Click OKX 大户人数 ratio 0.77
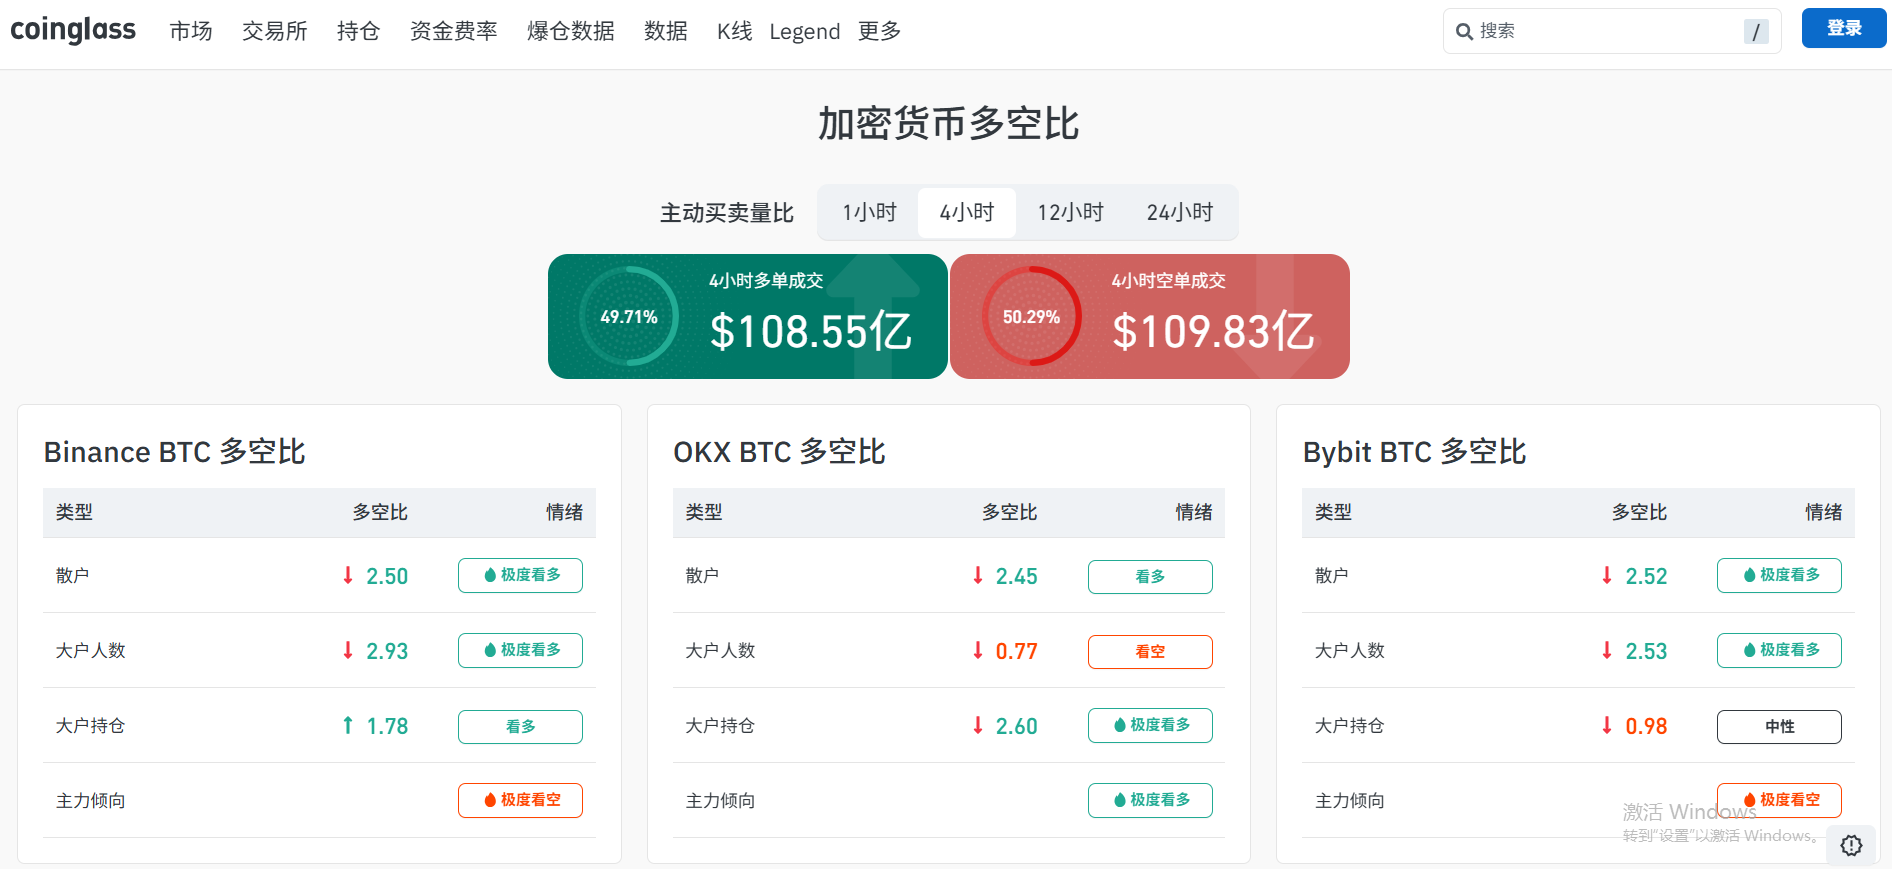1892x869 pixels. coord(1017,651)
